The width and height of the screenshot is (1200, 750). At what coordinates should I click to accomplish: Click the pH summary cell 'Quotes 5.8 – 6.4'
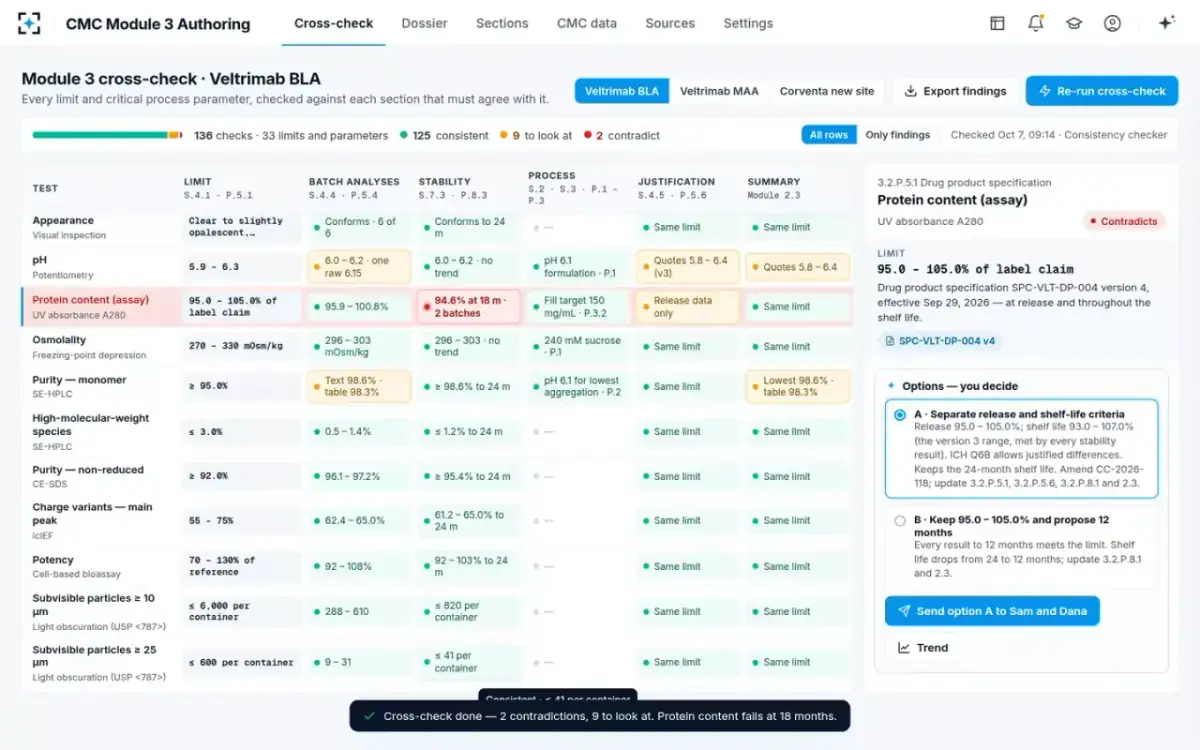pyautogui.click(x=798, y=267)
